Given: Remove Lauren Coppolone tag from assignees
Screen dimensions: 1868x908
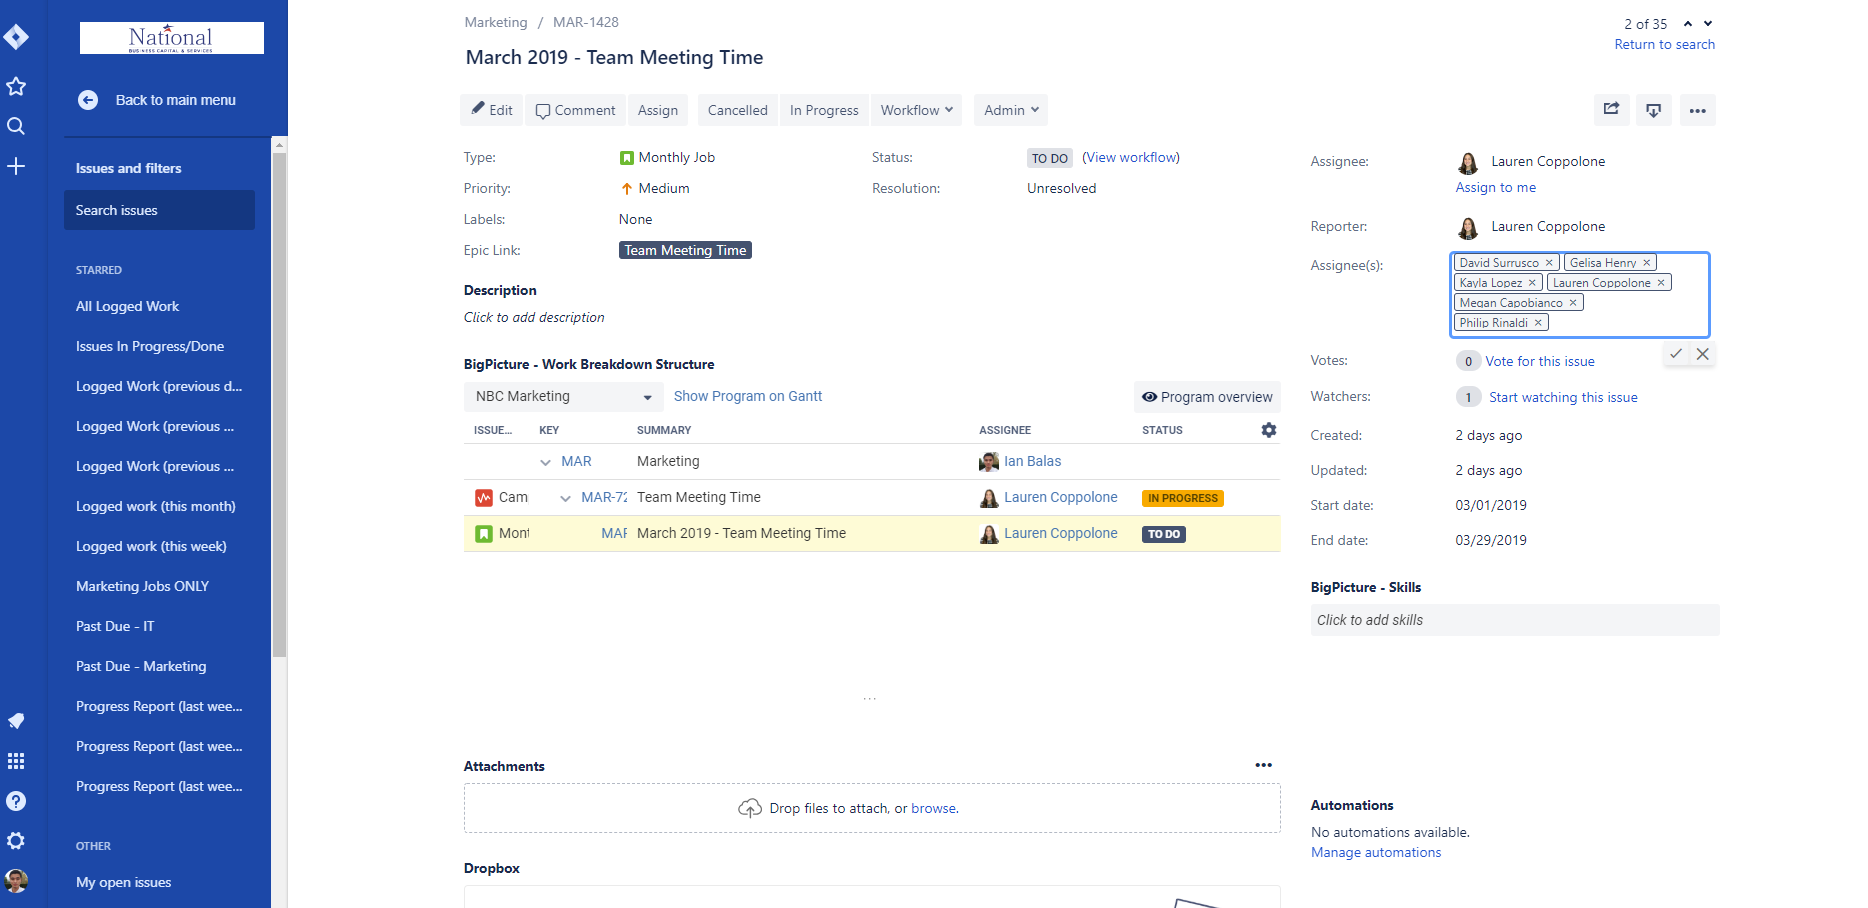Looking at the screenshot, I should pyautogui.click(x=1661, y=283).
